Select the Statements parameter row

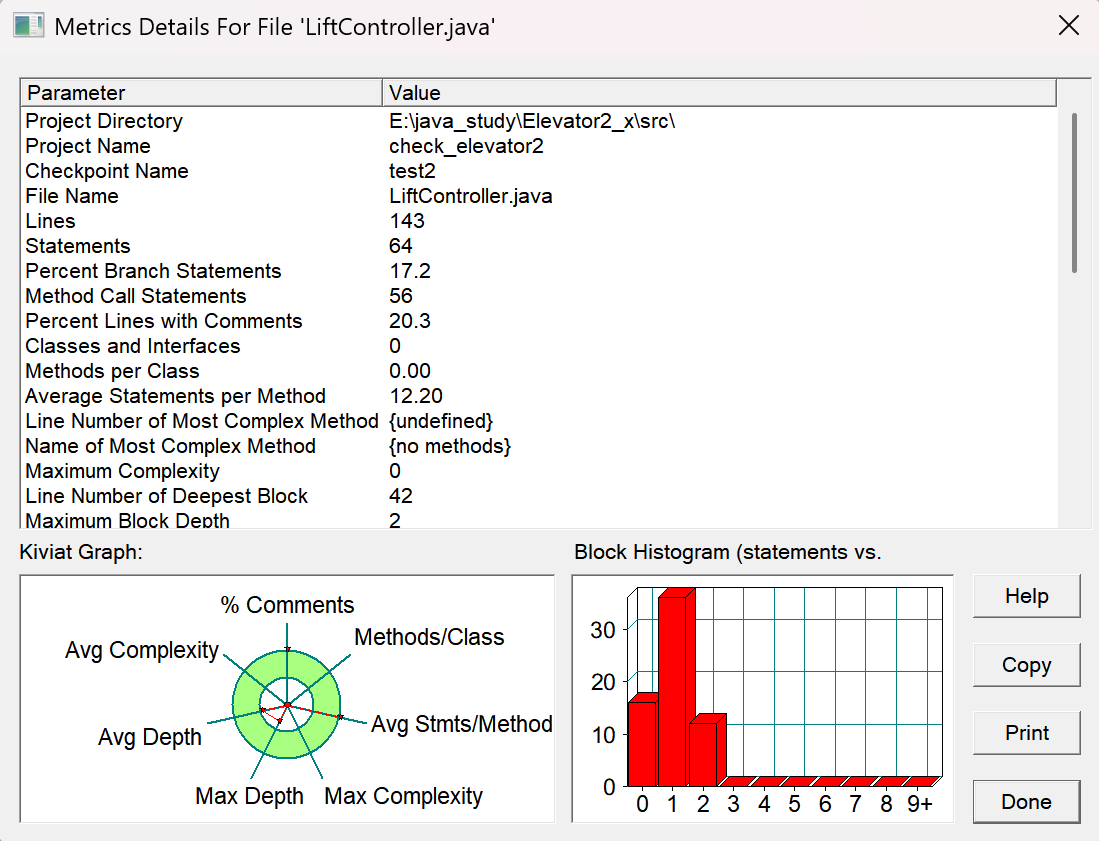pyautogui.click(x=538, y=246)
